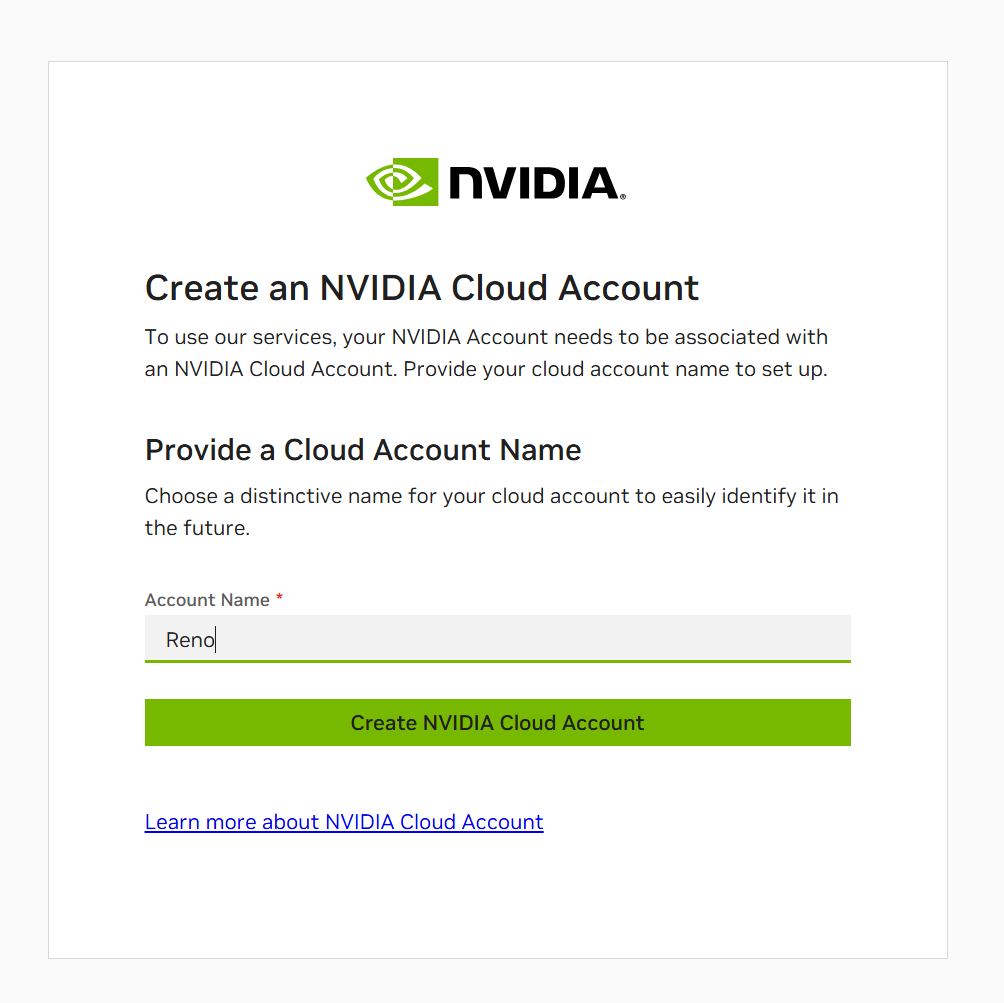
Task: Focus the Account Name input field
Action: (498, 639)
